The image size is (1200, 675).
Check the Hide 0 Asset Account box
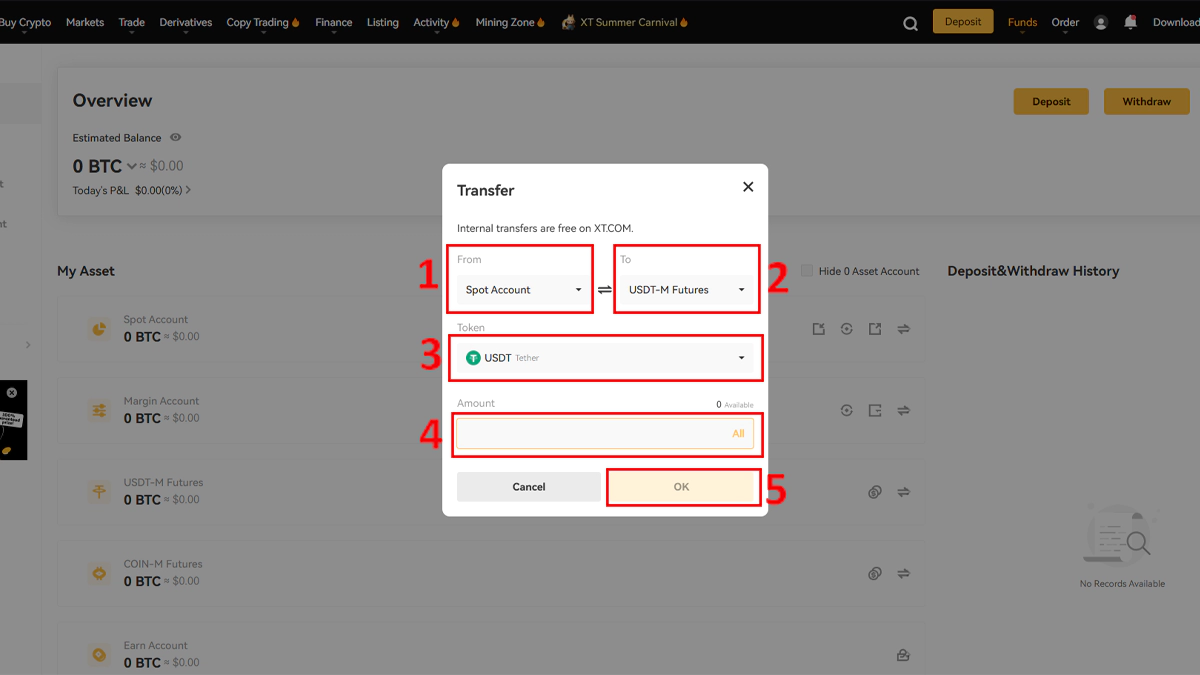click(x=807, y=271)
